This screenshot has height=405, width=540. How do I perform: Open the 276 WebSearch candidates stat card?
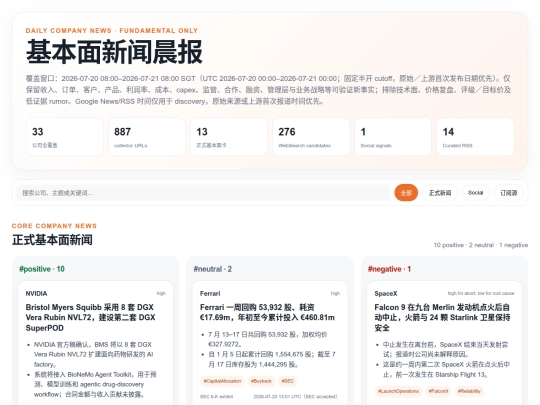[311, 137]
